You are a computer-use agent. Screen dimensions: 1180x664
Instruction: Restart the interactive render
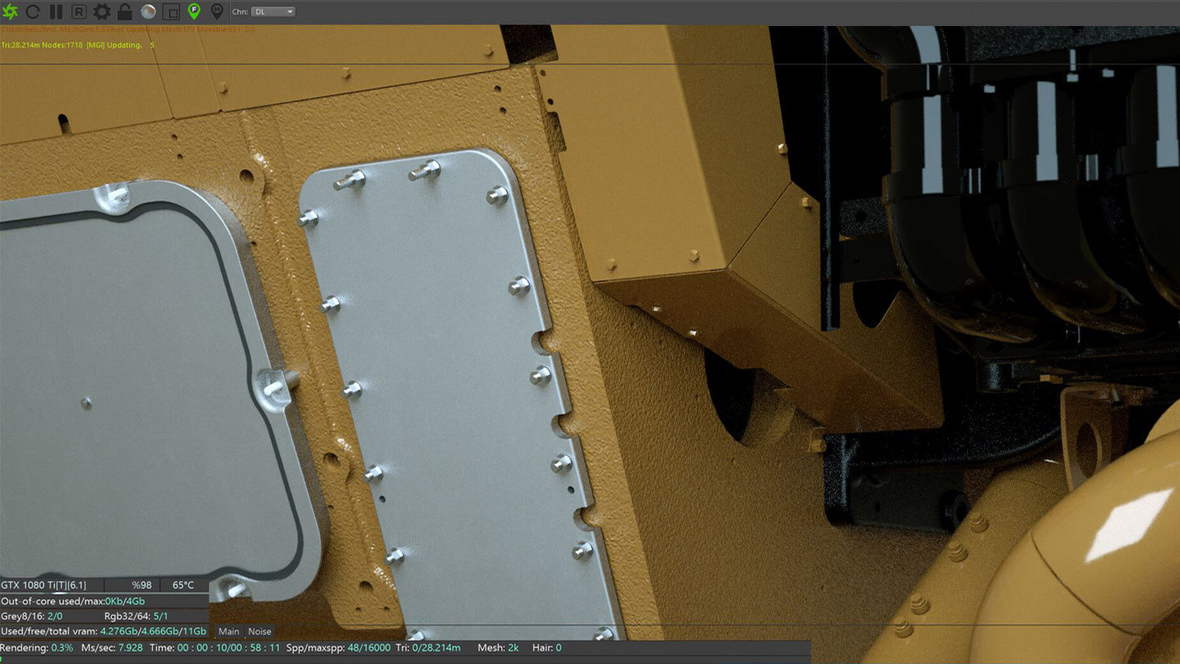coord(33,12)
